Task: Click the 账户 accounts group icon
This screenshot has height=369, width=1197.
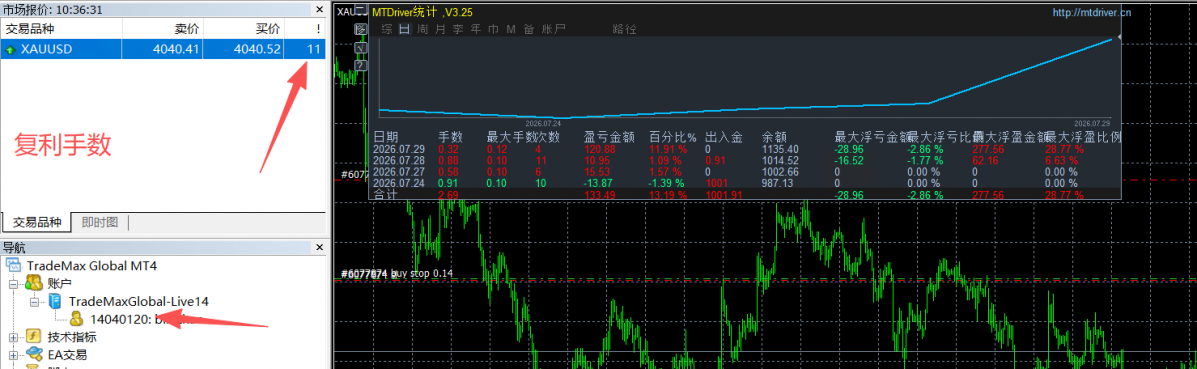Action: click(x=34, y=283)
